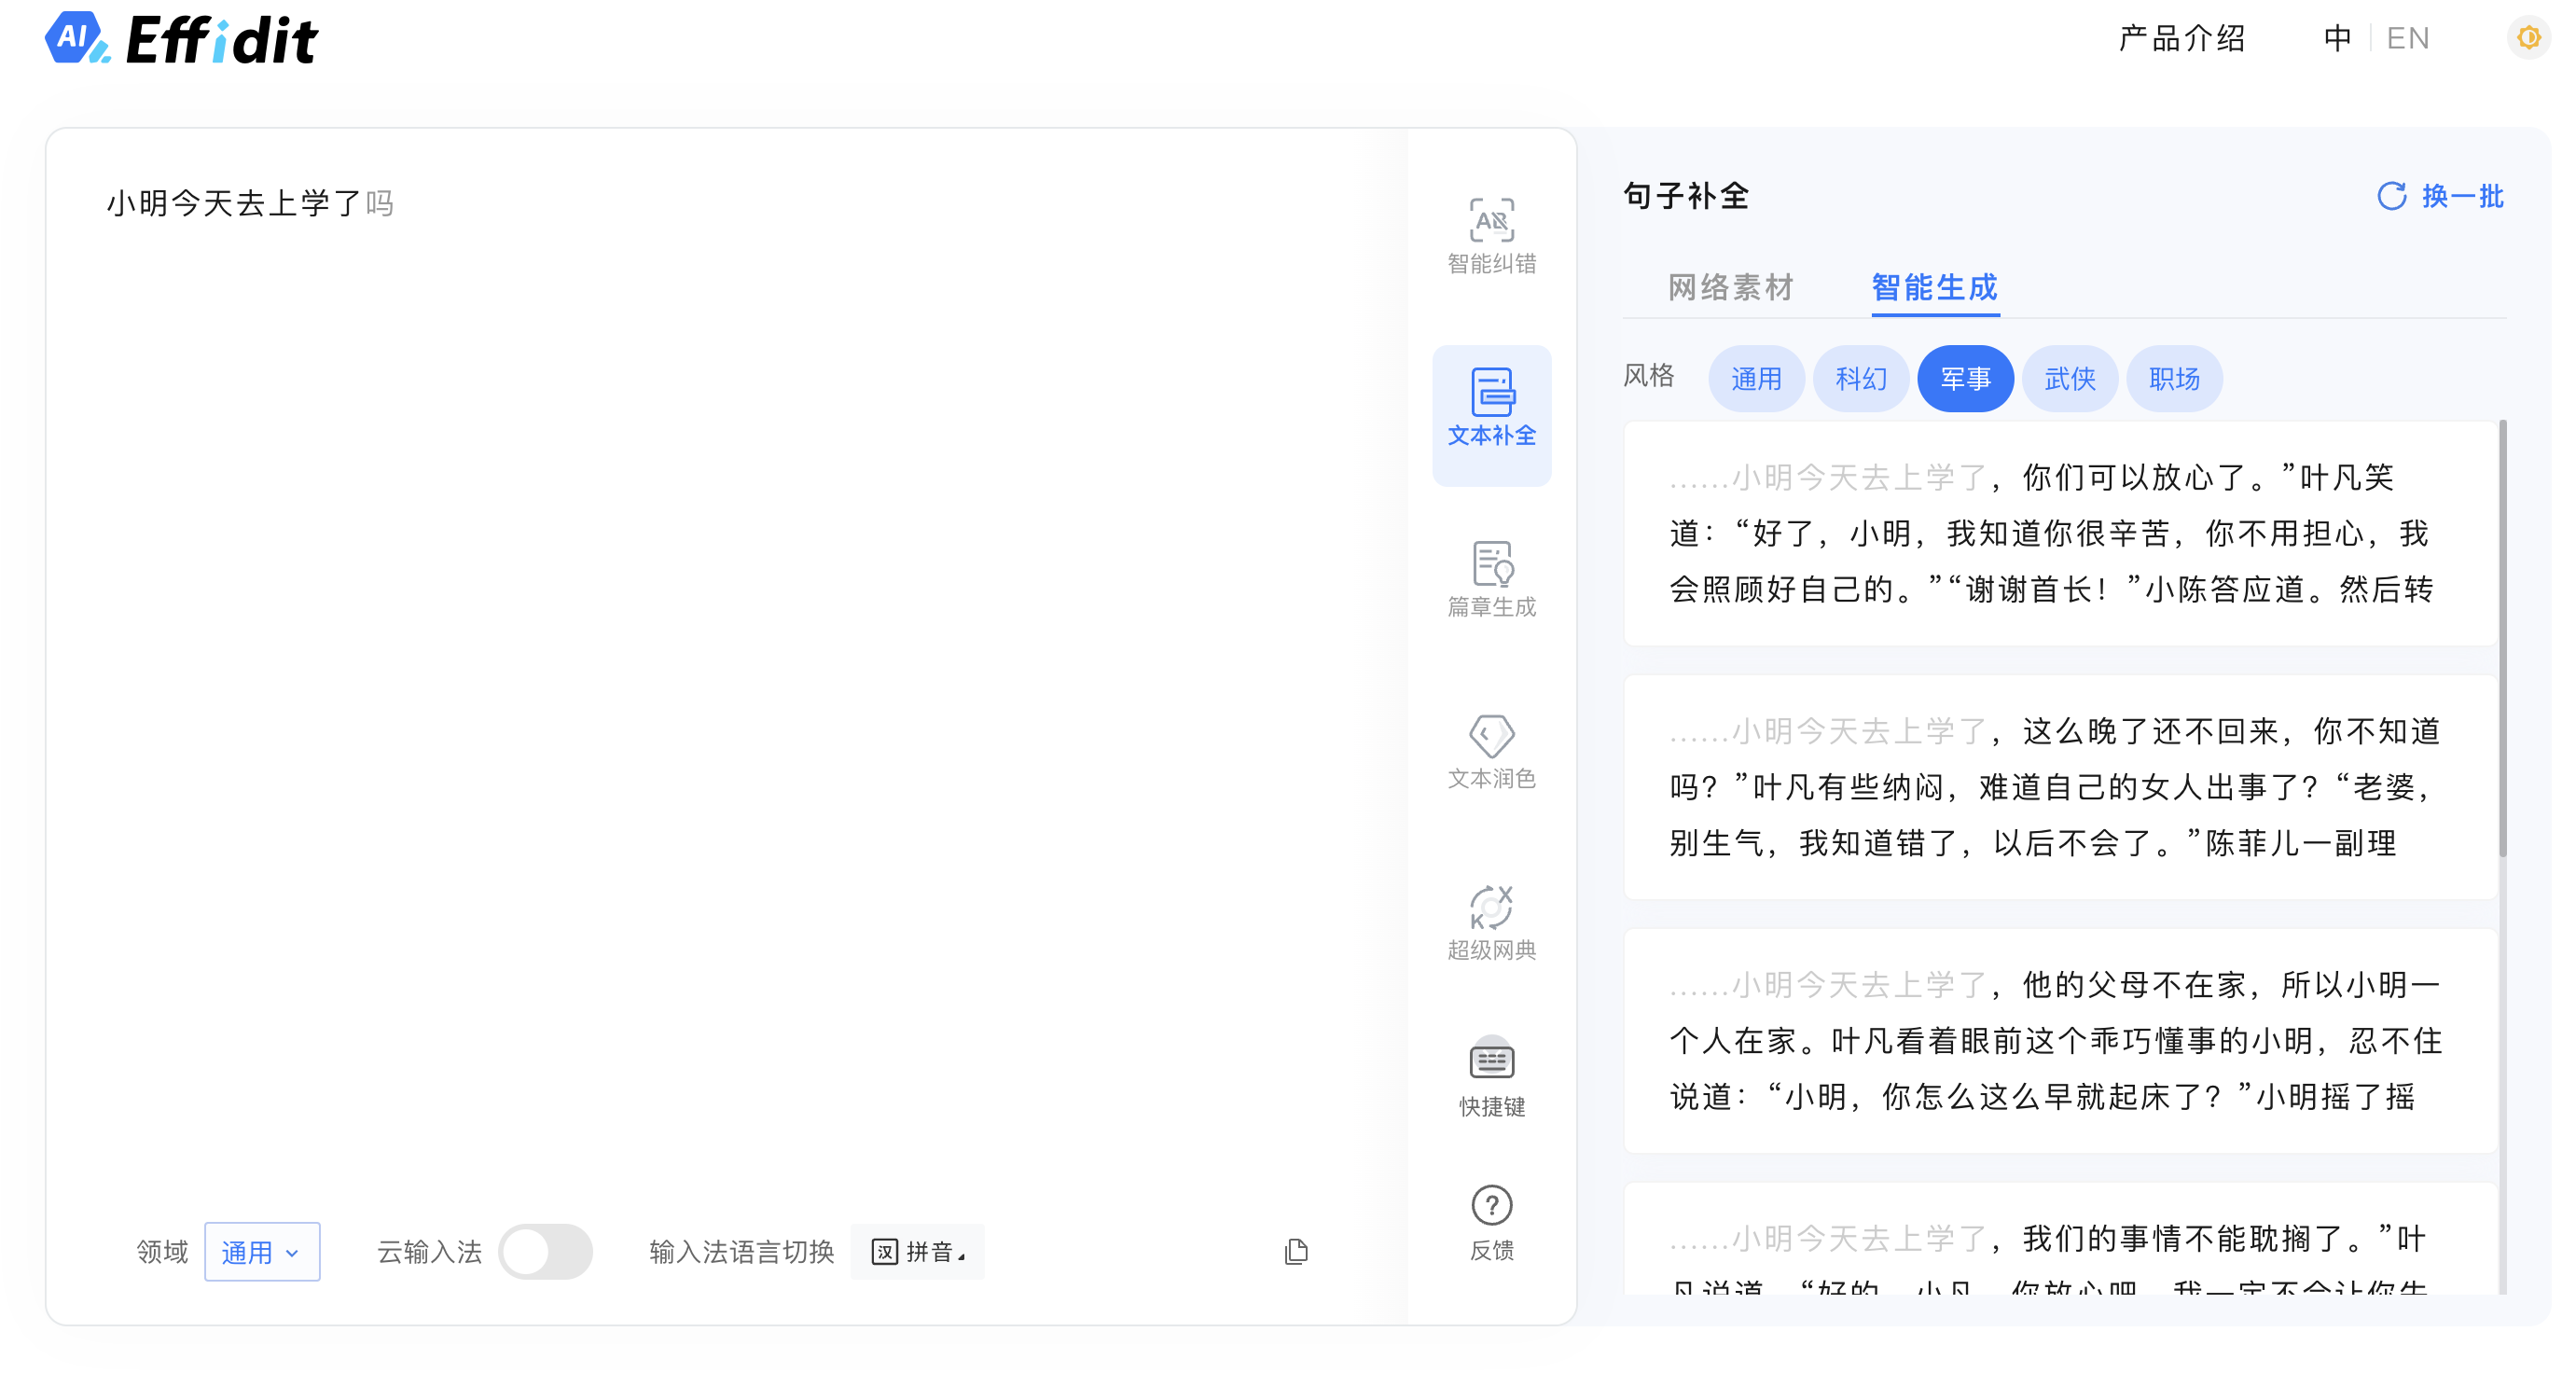The width and height of the screenshot is (2576, 1373).
Task: Open the 拼音 input language selector
Action: (x=918, y=1251)
